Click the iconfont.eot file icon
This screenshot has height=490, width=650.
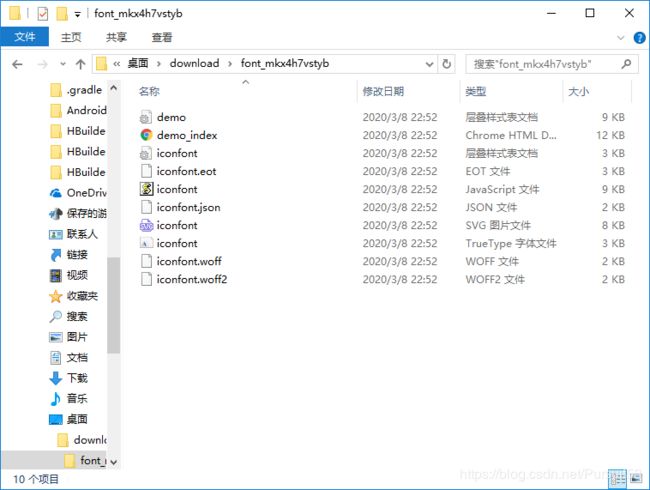click(x=146, y=171)
